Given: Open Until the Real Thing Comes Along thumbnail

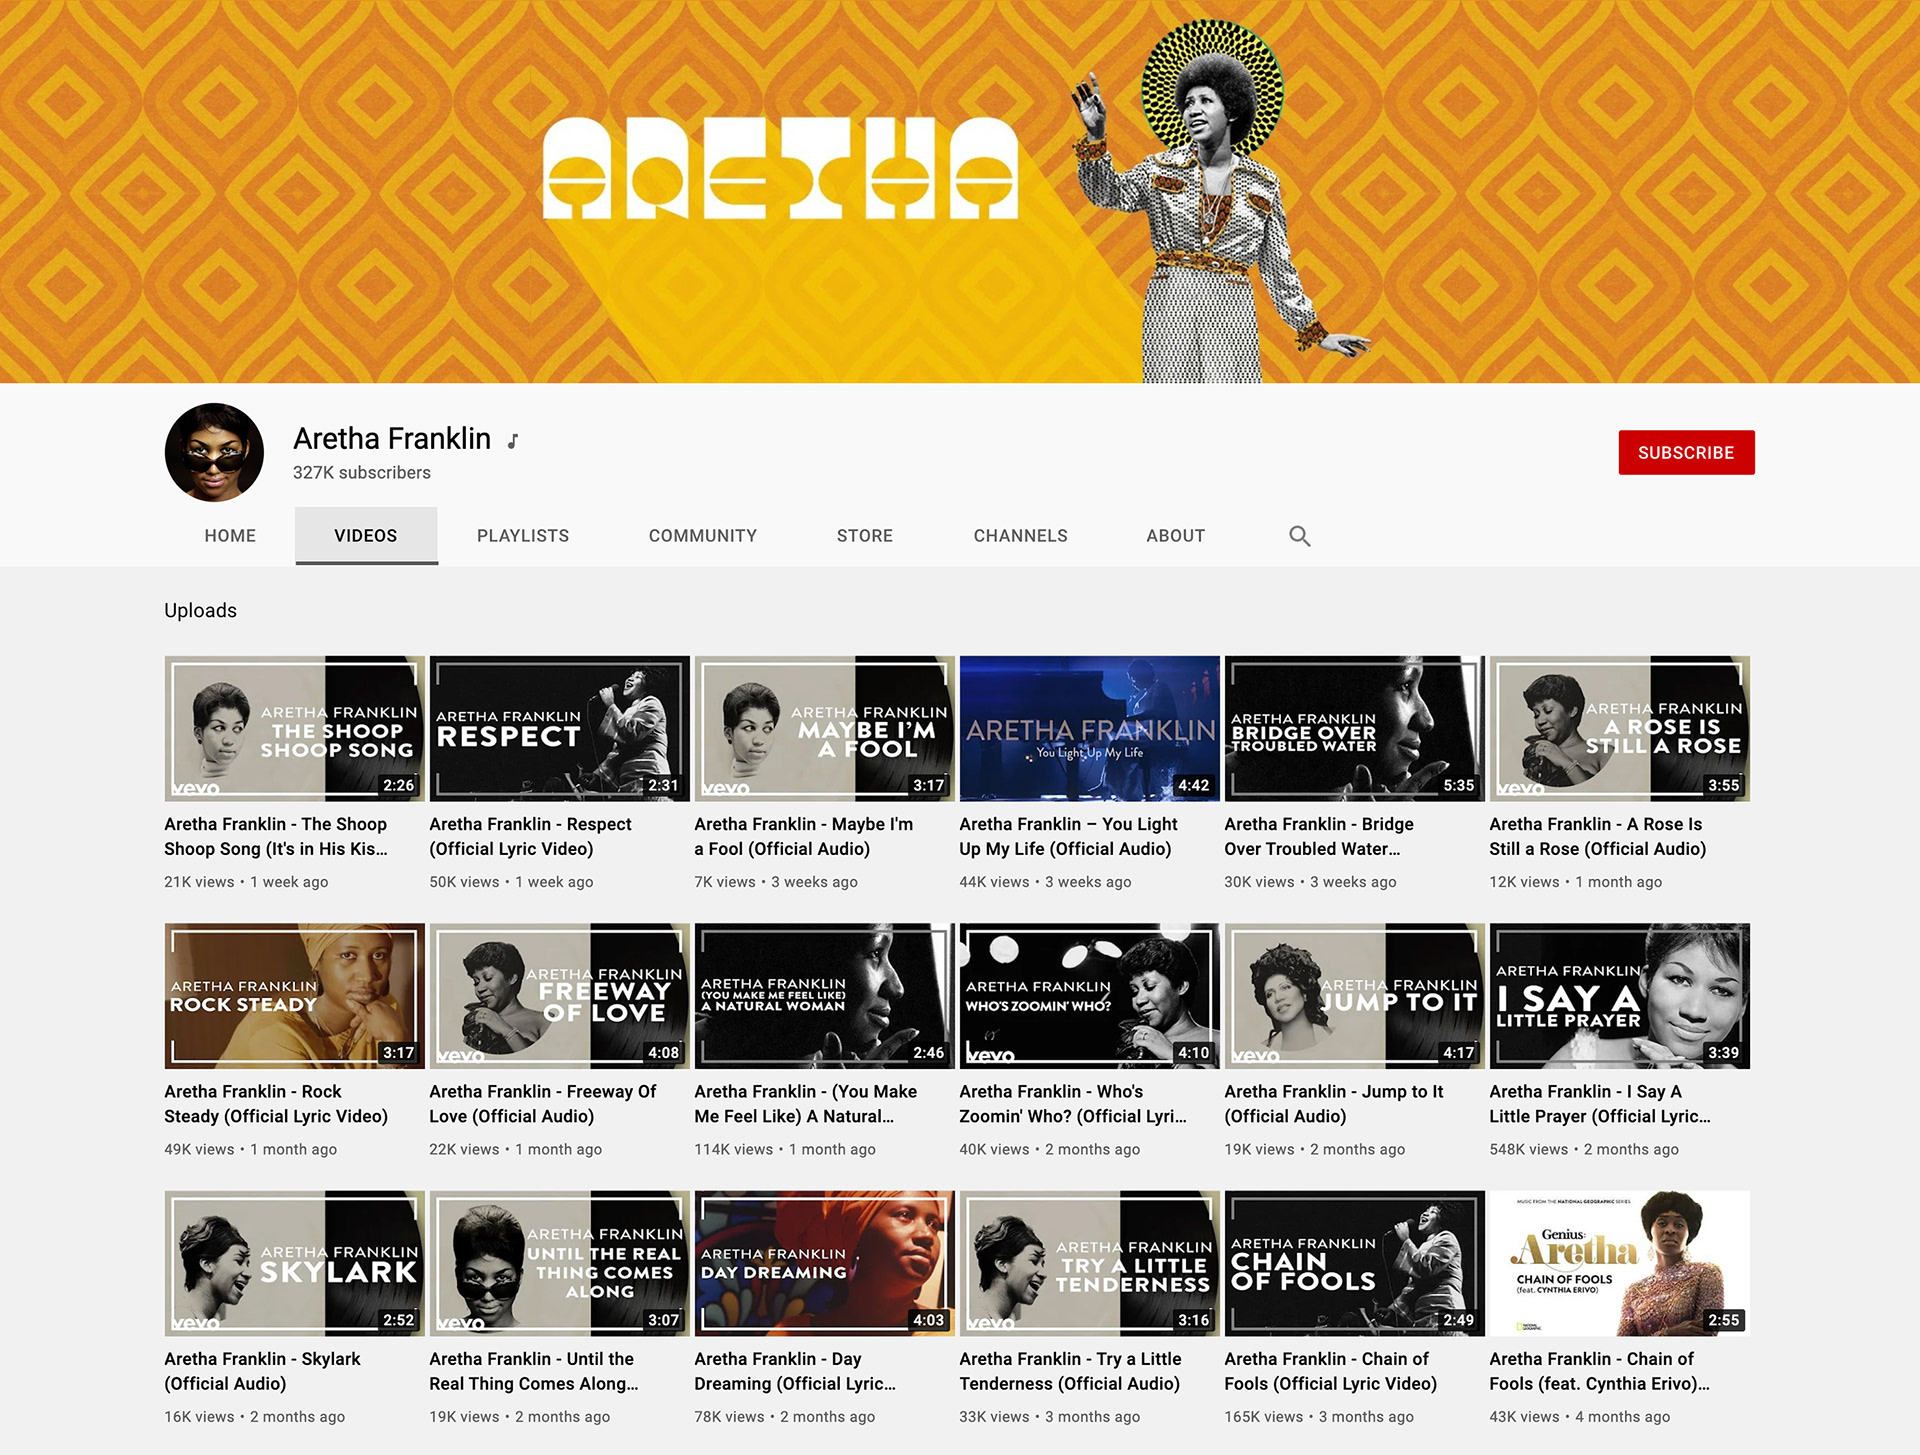Looking at the screenshot, I should (x=559, y=1263).
